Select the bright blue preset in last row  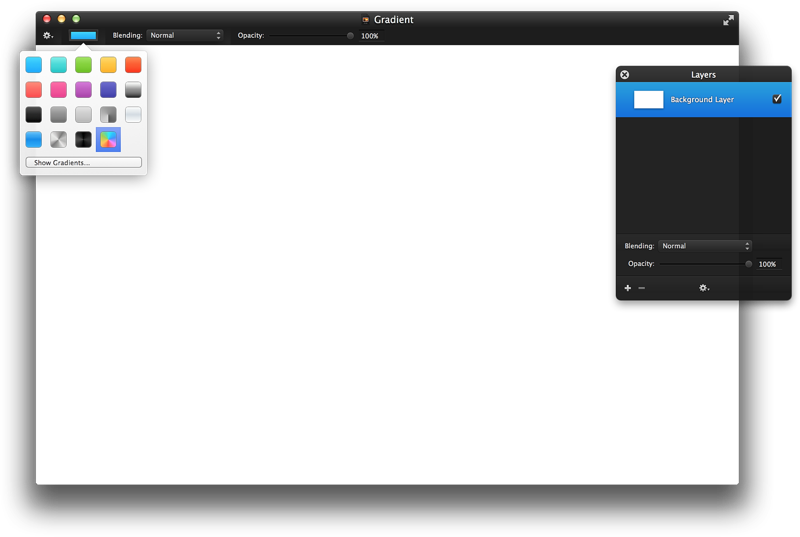click(x=34, y=140)
